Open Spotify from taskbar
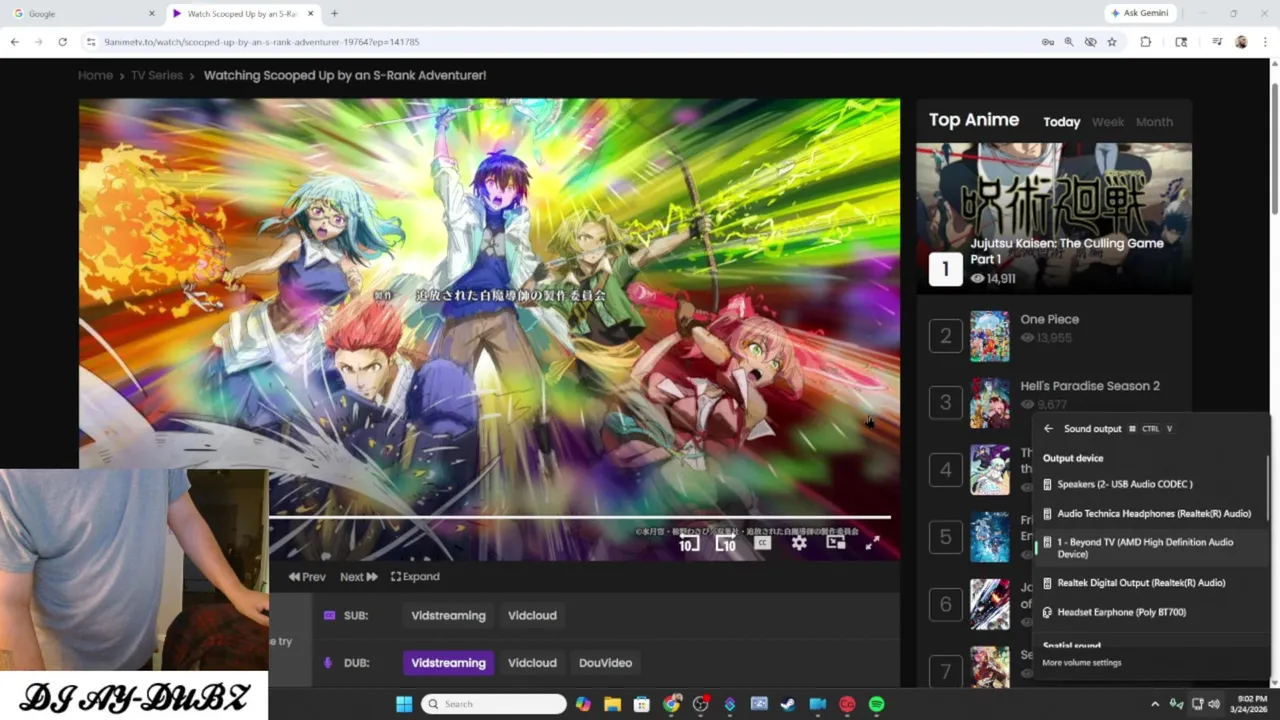Image resolution: width=1280 pixels, height=720 pixels. pos(876,704)
